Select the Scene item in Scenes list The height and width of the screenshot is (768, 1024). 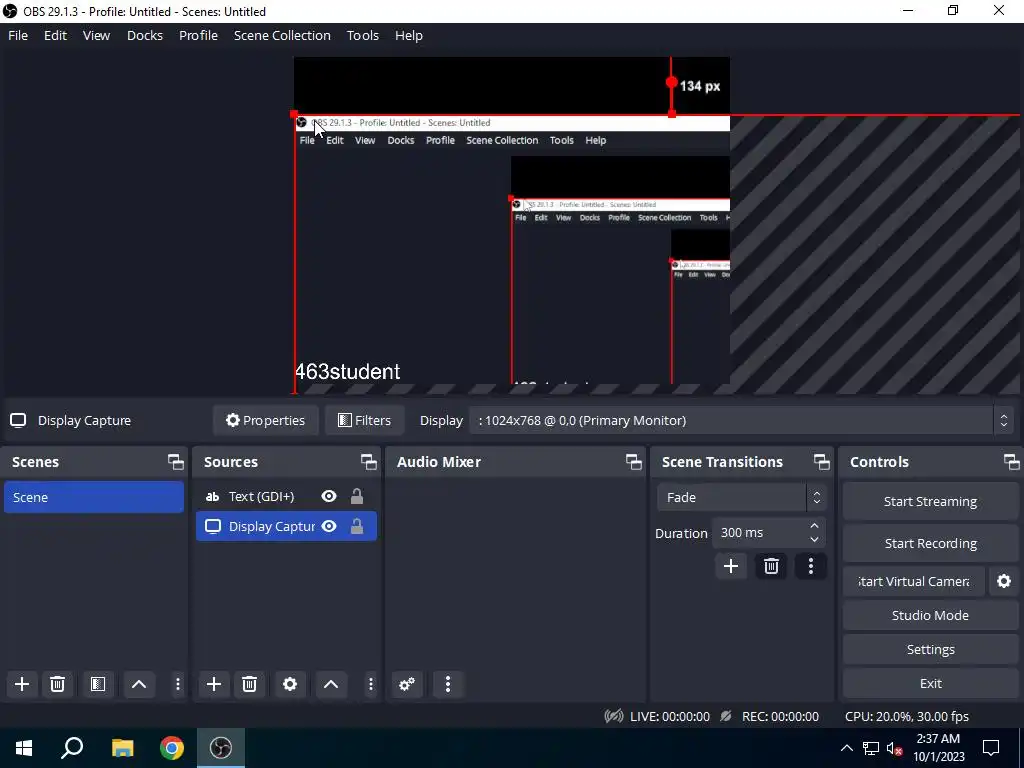[94, 497]
